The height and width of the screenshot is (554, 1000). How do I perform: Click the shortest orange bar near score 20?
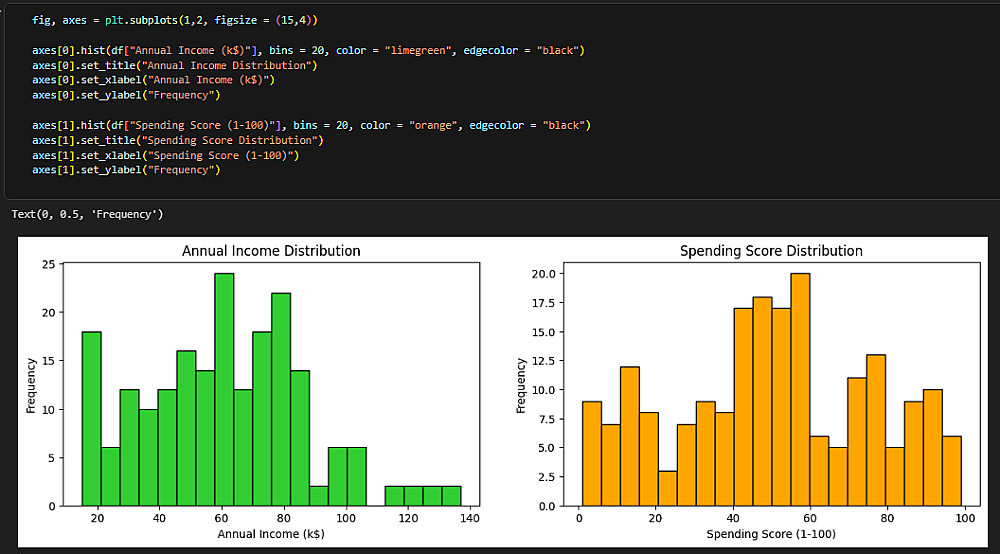667,488
